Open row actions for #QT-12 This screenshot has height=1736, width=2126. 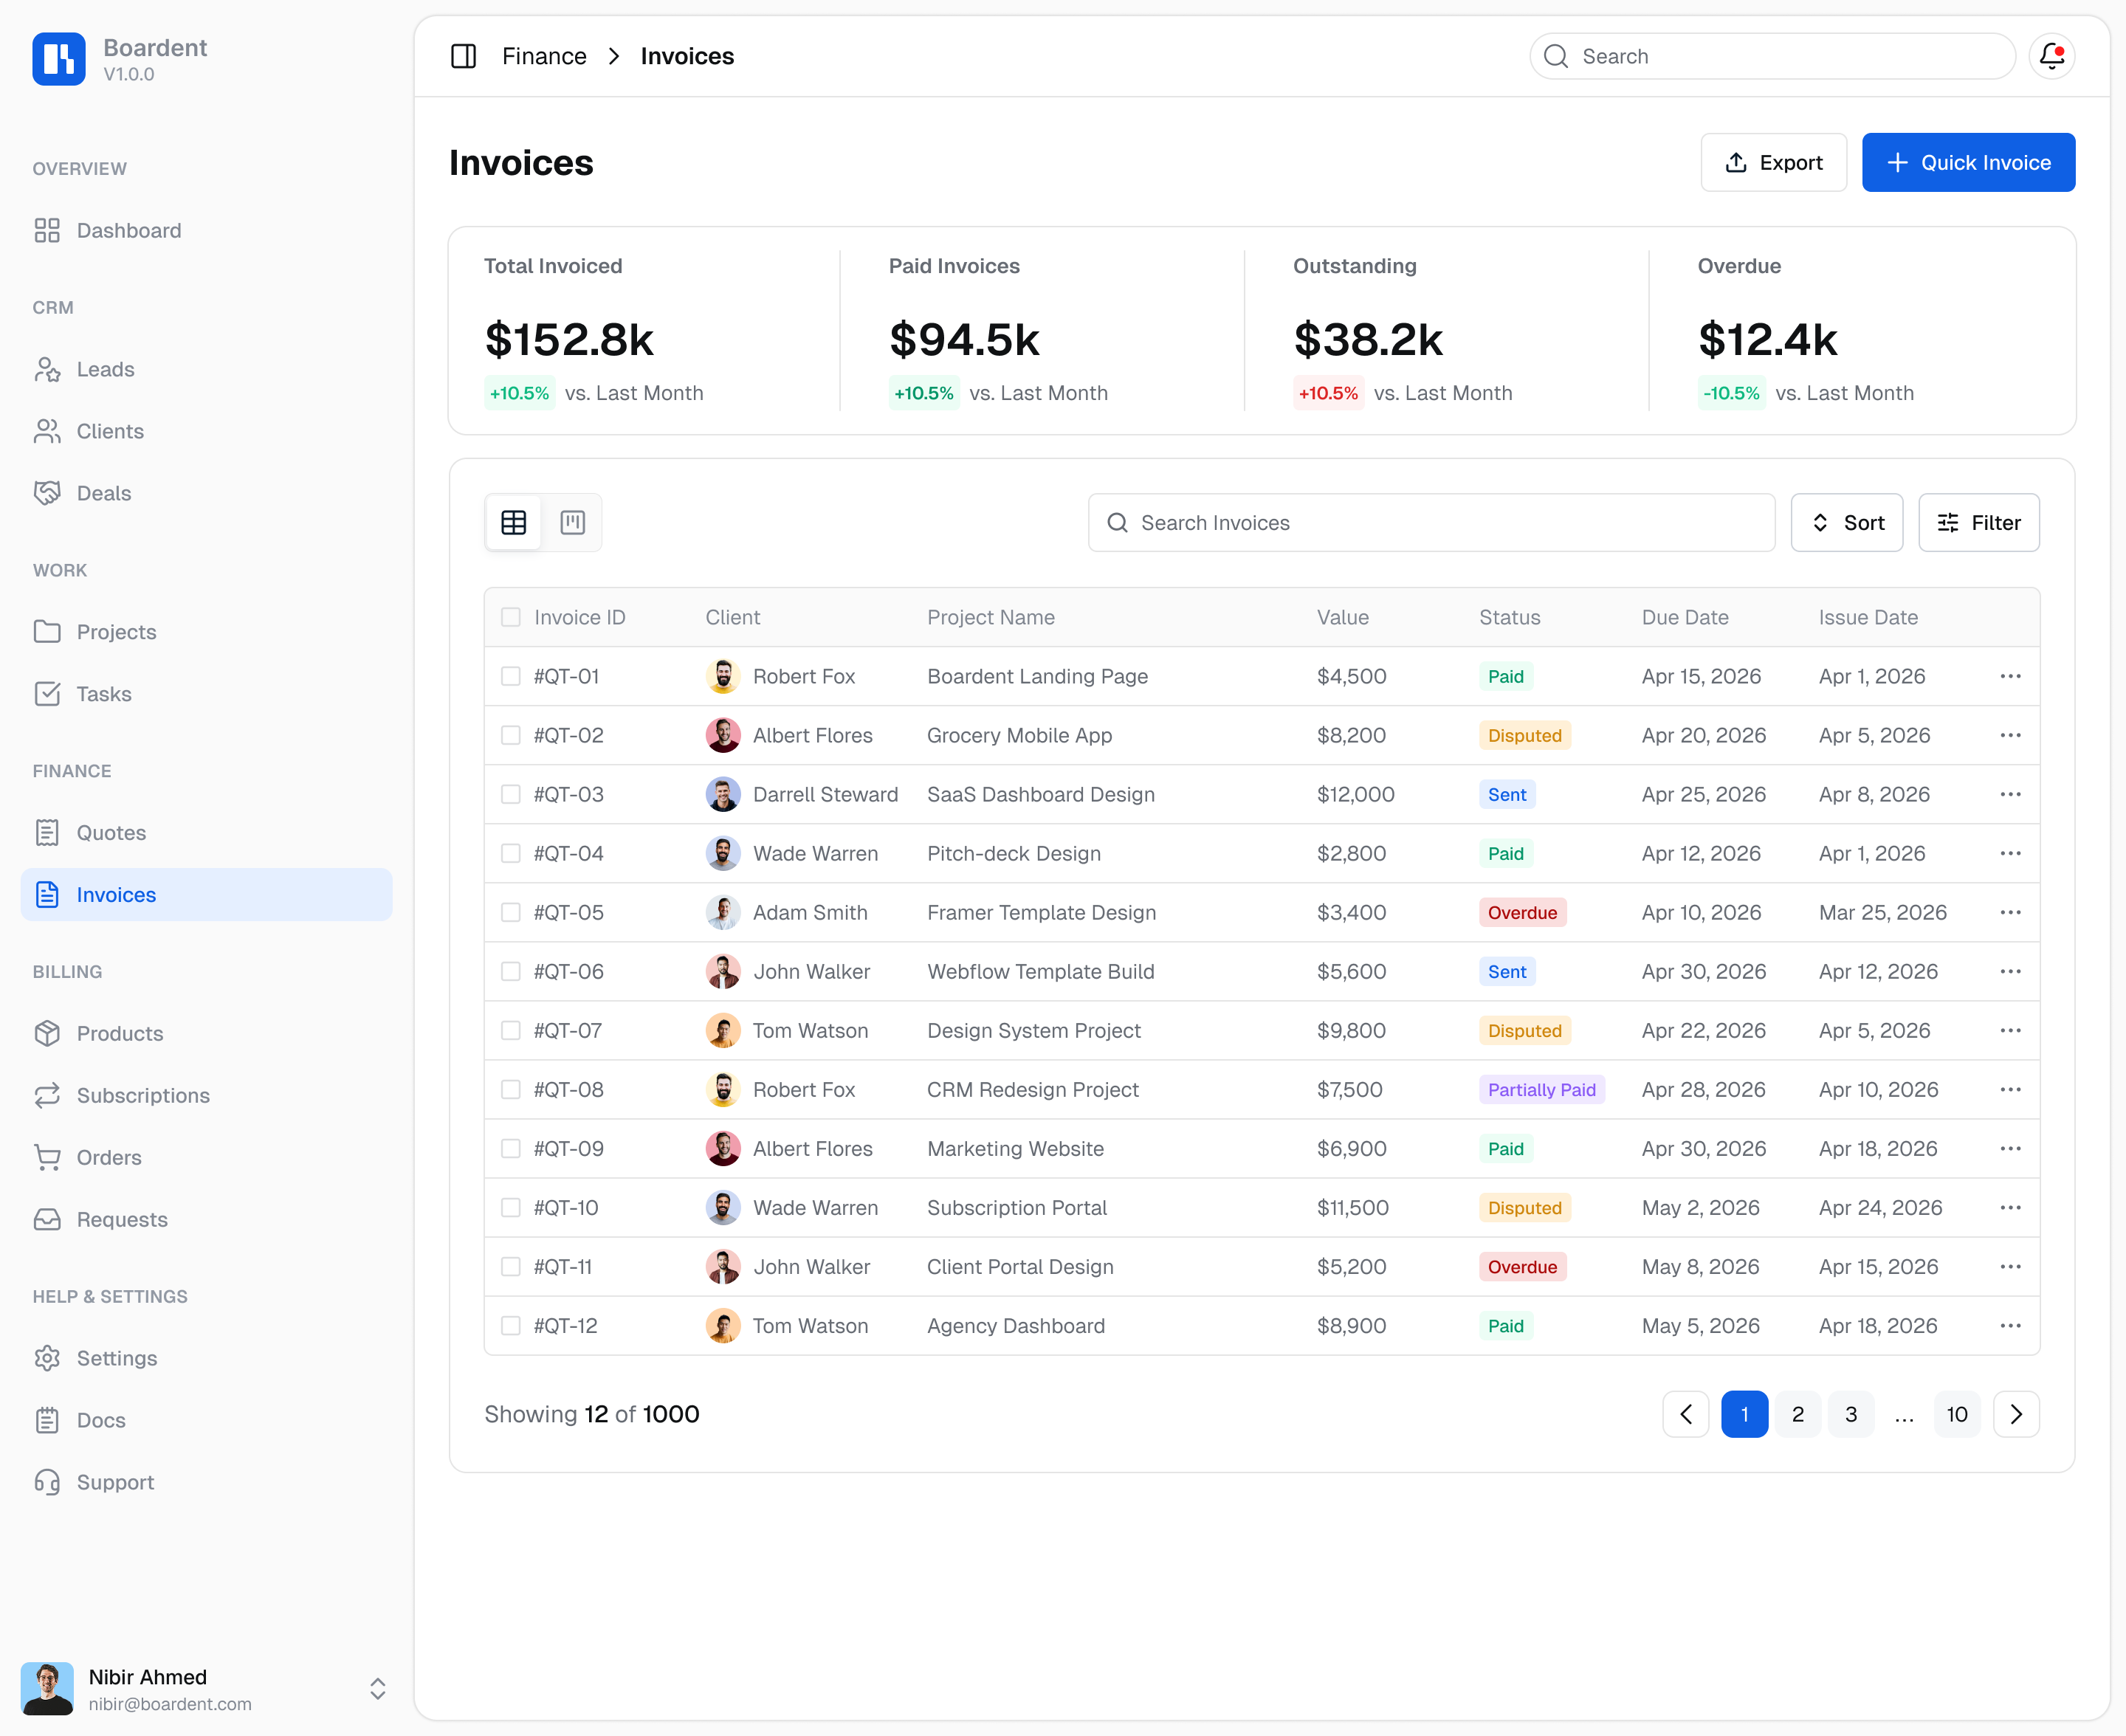coord(2010,1325)
